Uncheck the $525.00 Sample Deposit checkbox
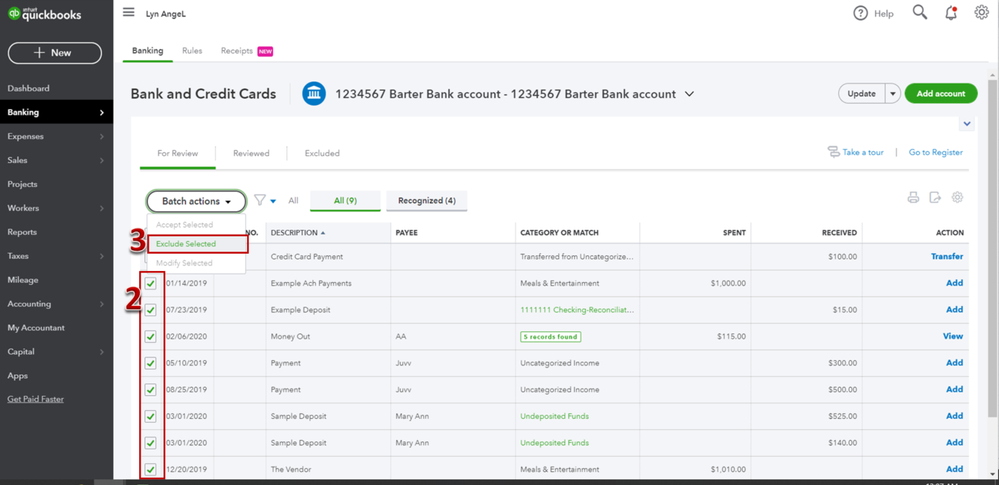Screen dimensions: 999x485 click(151, 416)
